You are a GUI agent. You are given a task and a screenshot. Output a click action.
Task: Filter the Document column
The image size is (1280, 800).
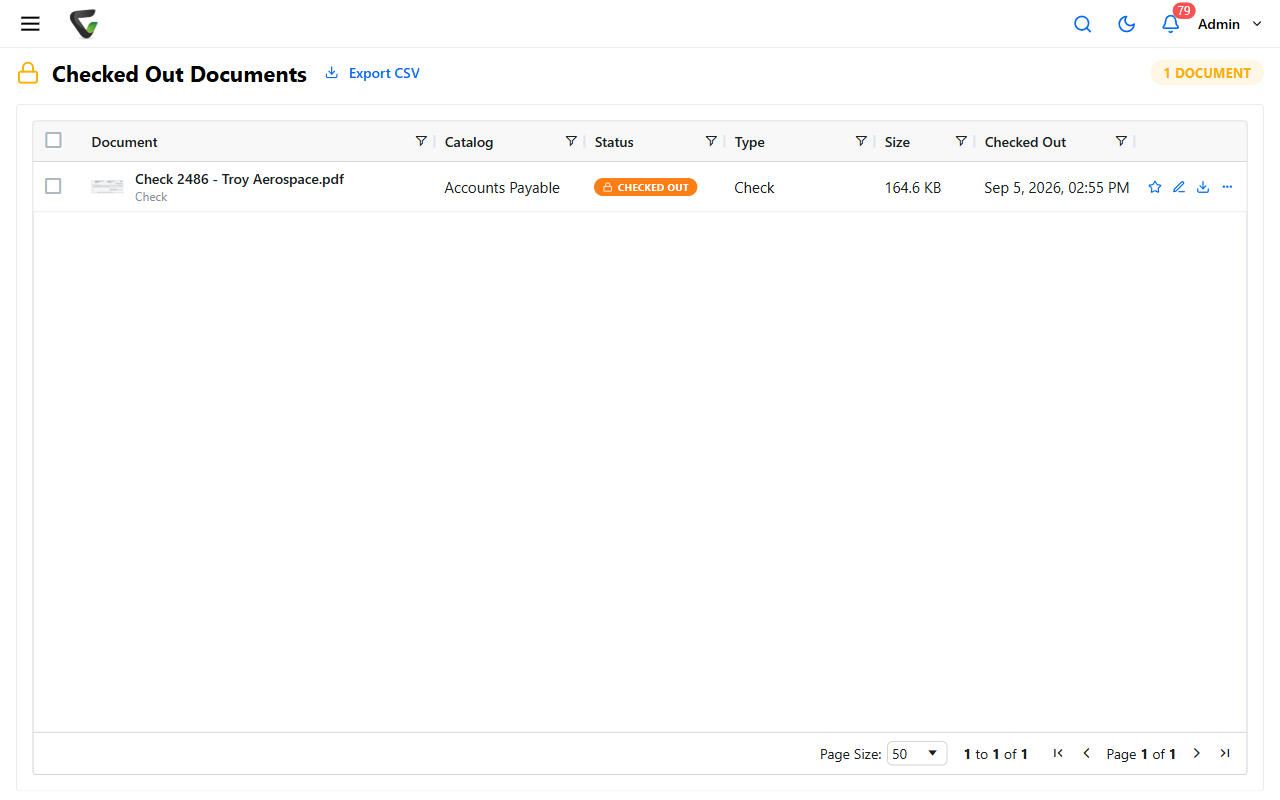click(x=421, y=141)
